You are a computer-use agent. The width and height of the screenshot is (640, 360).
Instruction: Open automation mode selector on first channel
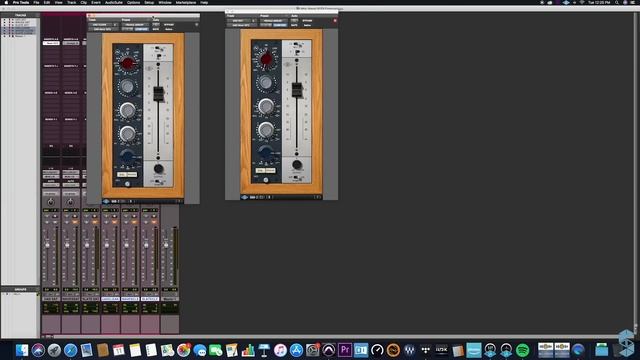pyautogui.click(x=51, y=185)
